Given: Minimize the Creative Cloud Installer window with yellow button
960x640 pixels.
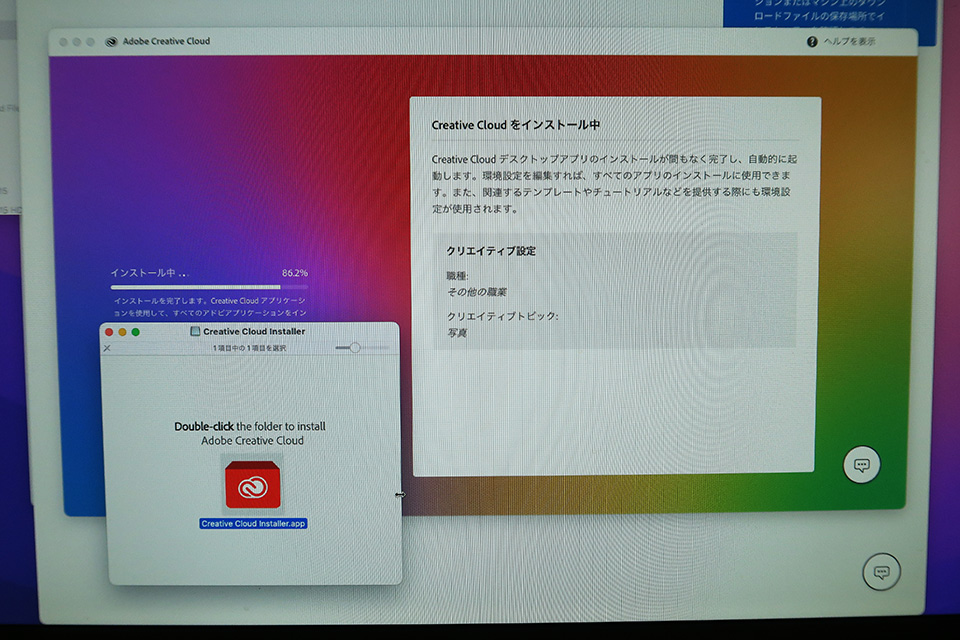Looking at the screenshot, I should (x=122, y=332).
